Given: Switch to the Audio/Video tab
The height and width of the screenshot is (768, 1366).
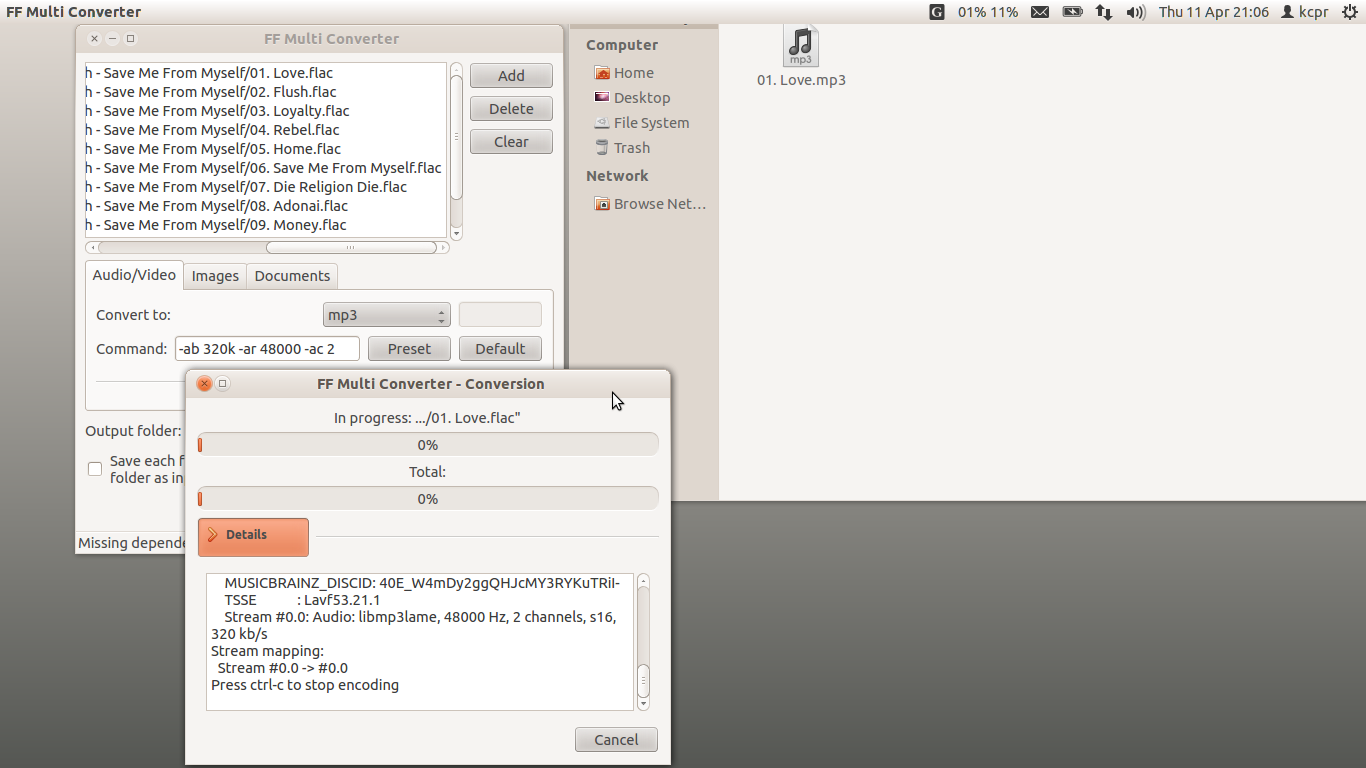Looking at the screenshot, I should [x=134, y=275].
